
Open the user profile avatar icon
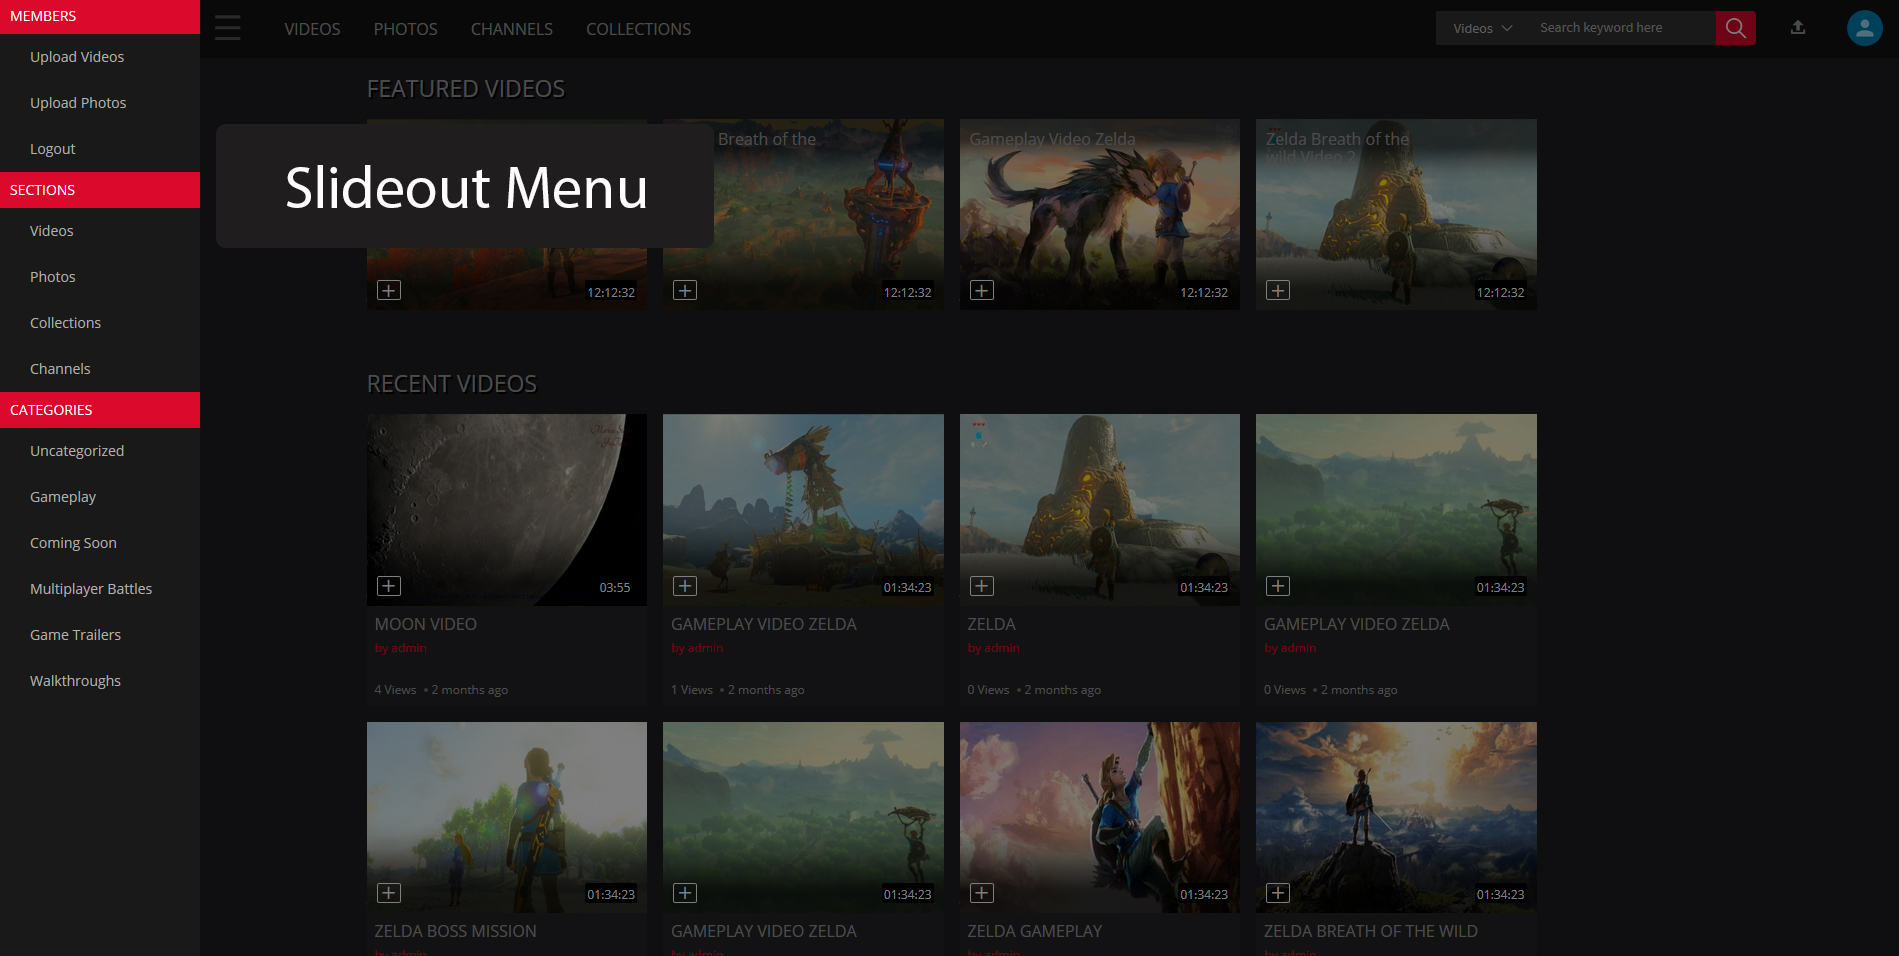(x=1864, y=28)
